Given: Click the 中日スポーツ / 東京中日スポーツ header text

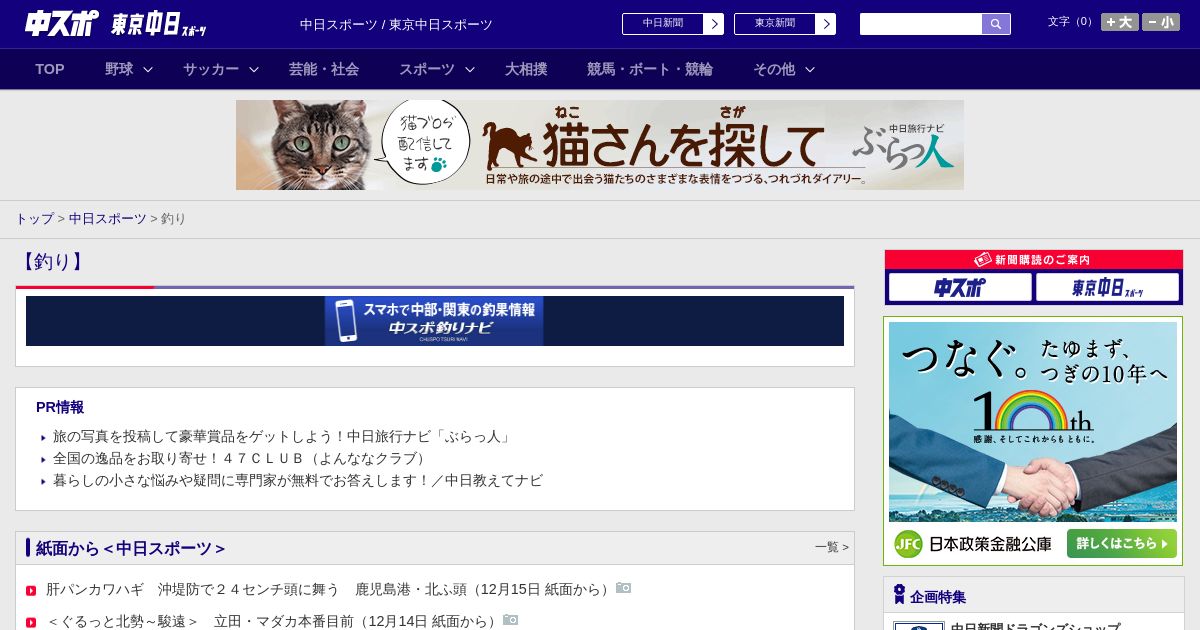Looking at the screenshot, I should 396,24.
